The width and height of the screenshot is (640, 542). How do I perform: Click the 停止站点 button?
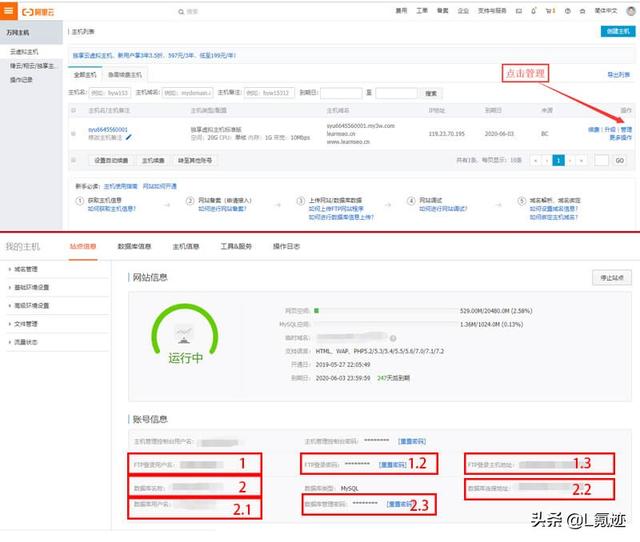coord(612,278)
